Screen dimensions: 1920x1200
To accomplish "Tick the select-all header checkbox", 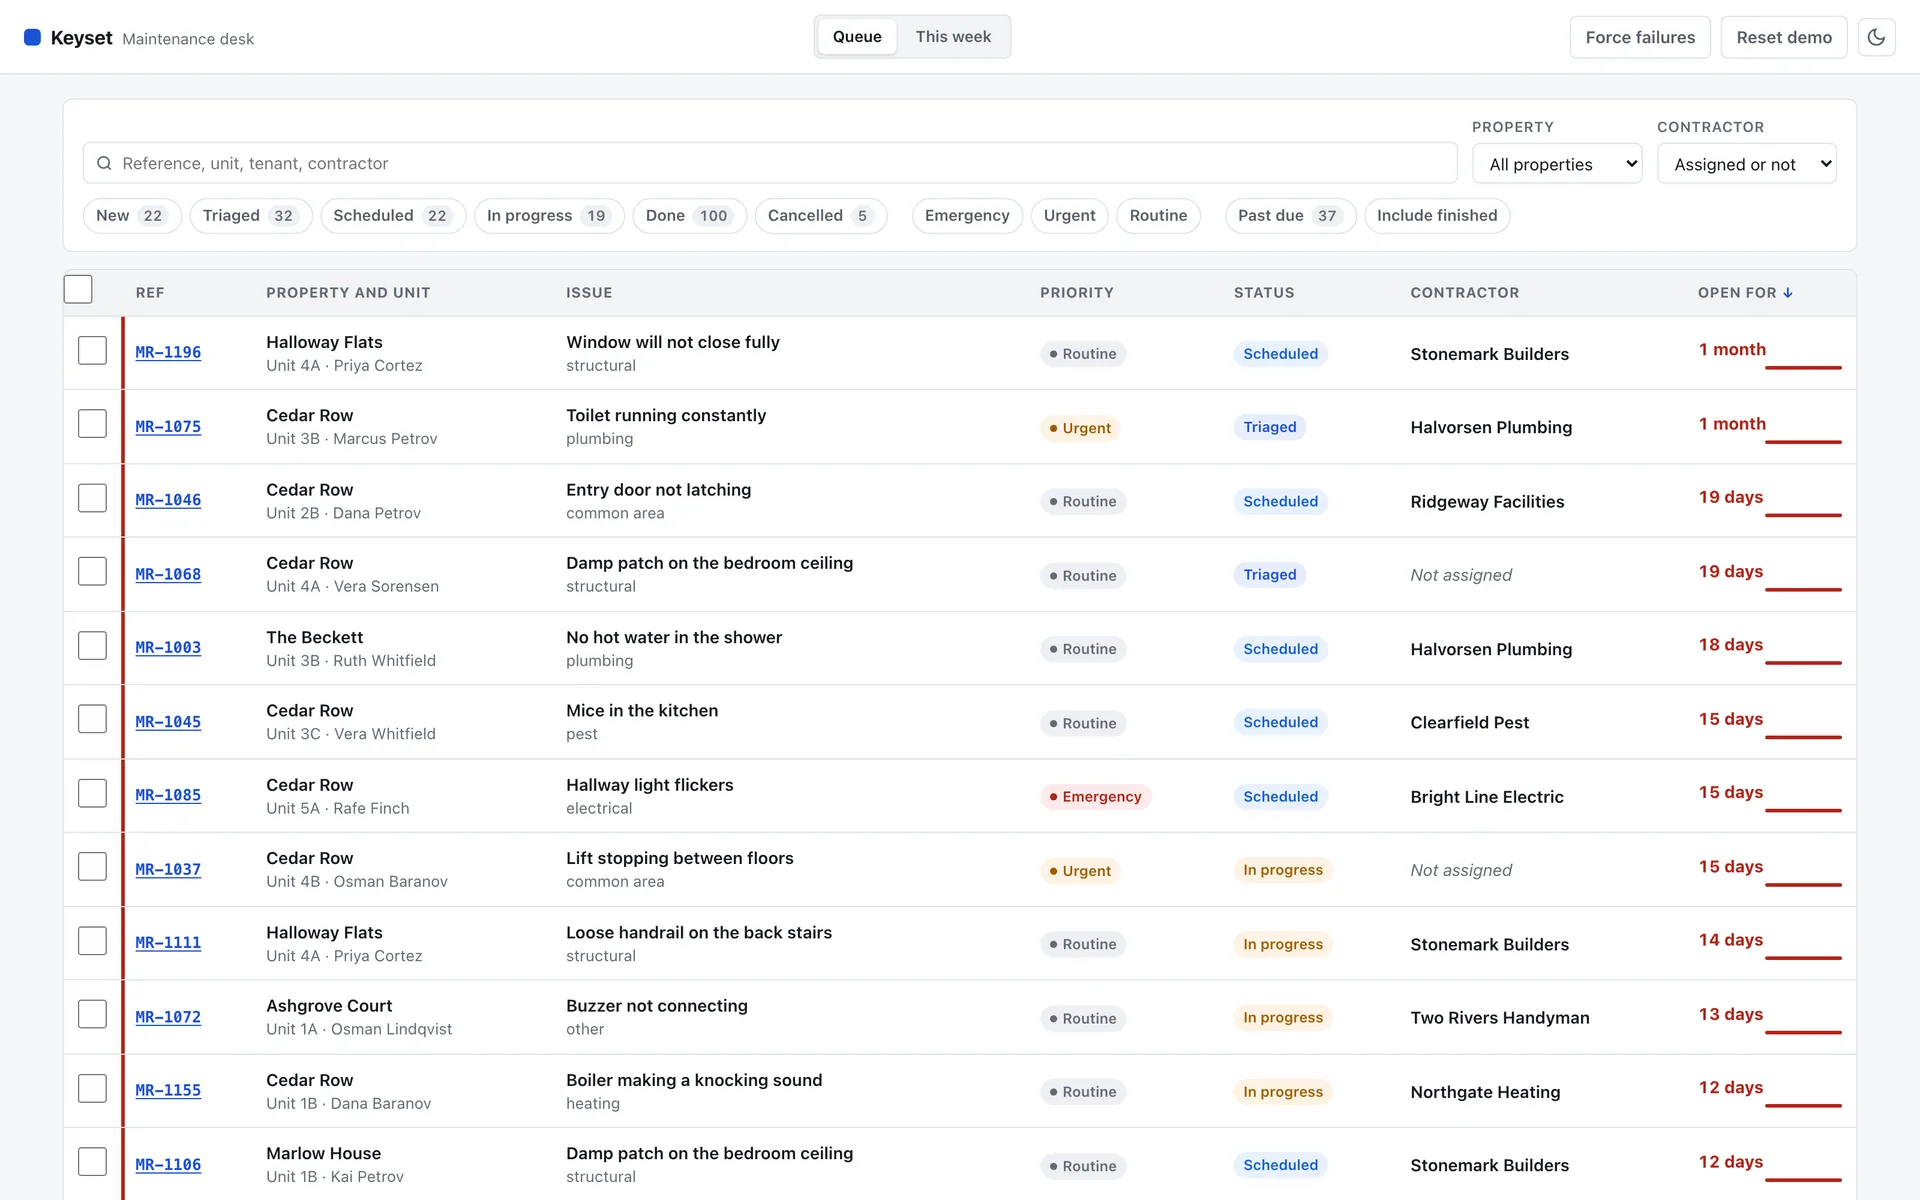I will (78, 289).
